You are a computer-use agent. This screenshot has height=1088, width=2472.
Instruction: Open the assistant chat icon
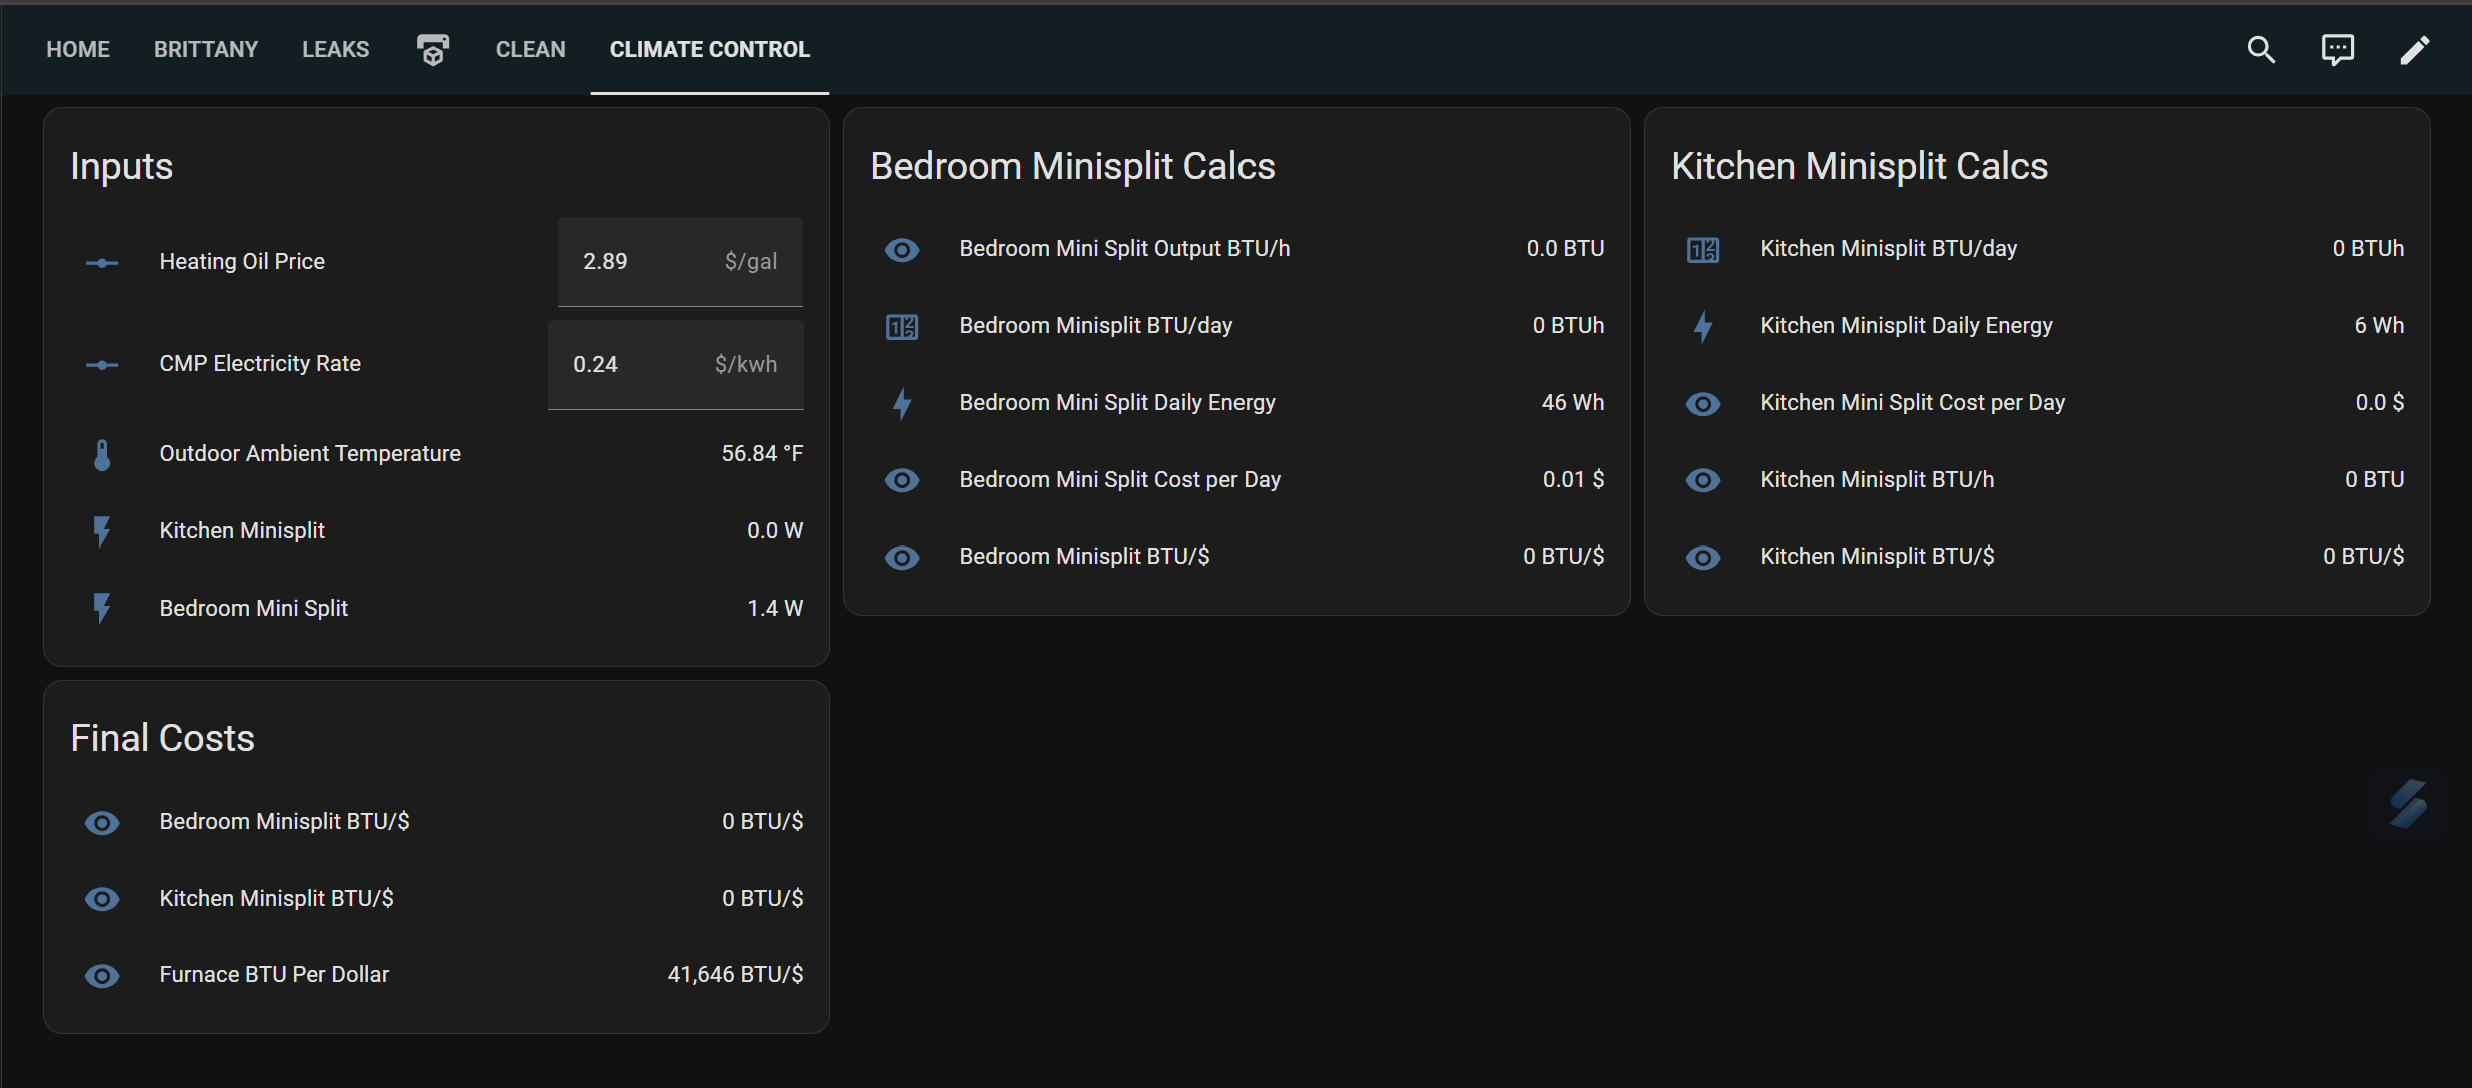click(2337, 49)
